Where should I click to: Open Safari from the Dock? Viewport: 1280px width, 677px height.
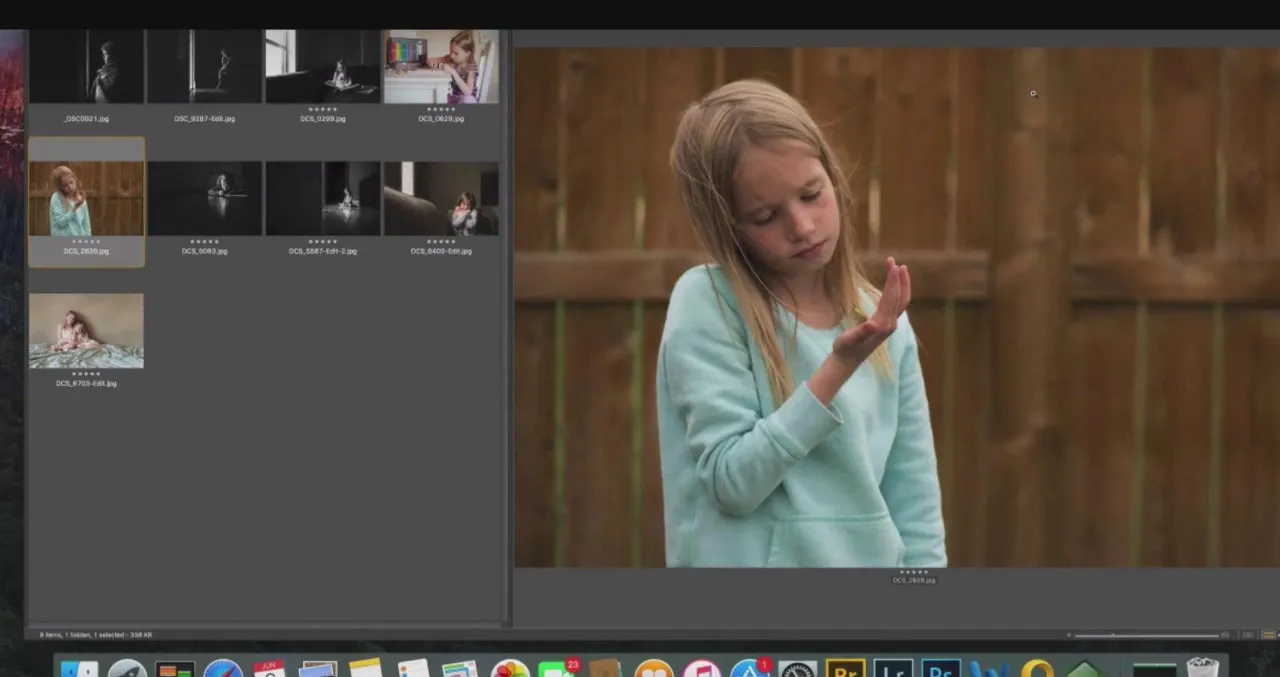pos(223,668)
